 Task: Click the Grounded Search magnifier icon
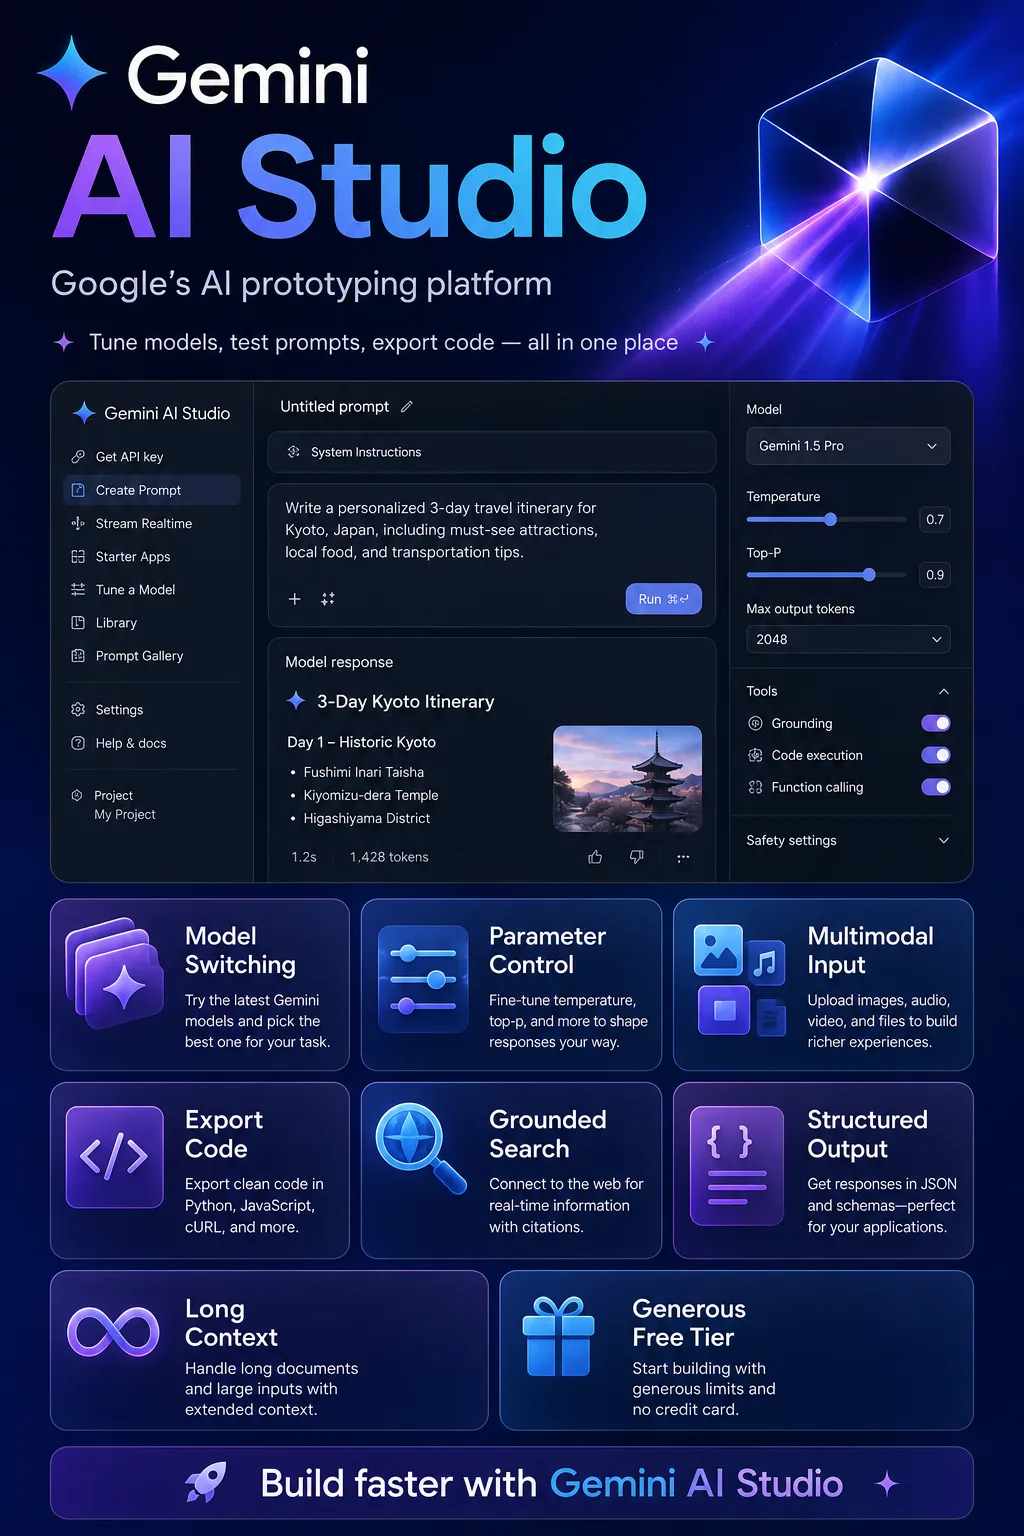click(x=421, y=1148)
